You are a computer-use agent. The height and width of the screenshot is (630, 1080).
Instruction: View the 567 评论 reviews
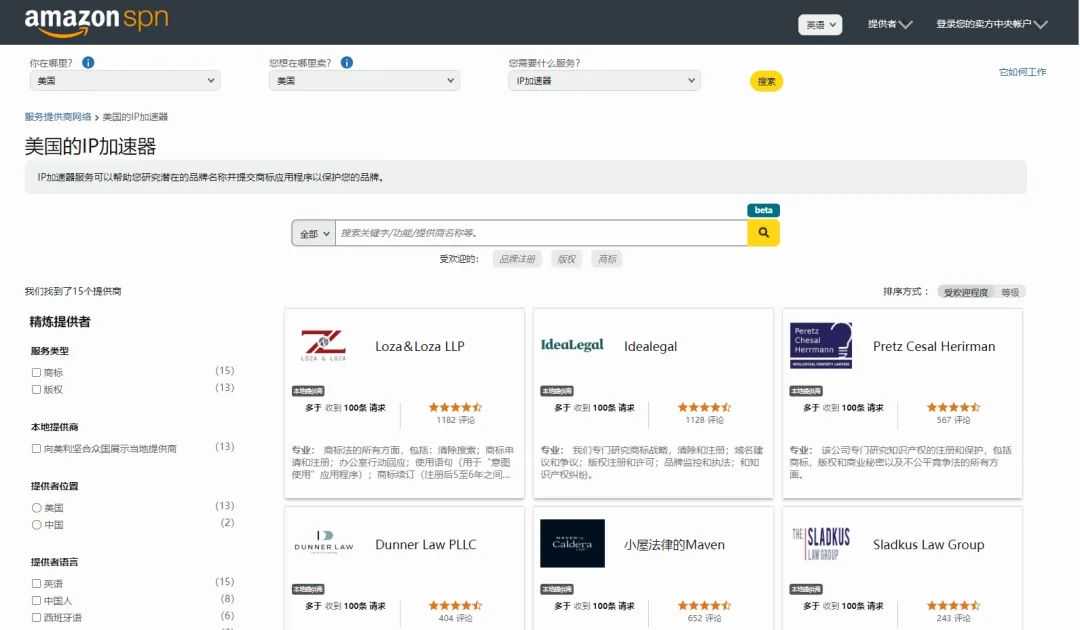(953, 420)
